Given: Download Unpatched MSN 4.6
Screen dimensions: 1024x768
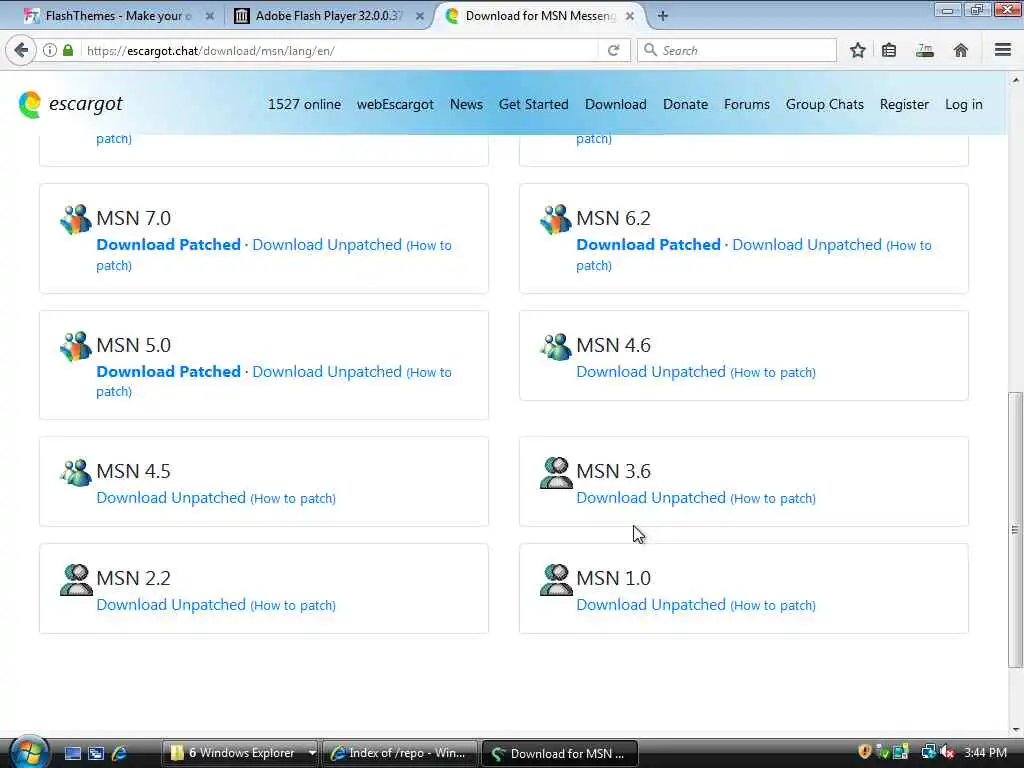Looking at the screenshot, I should 651,371.
